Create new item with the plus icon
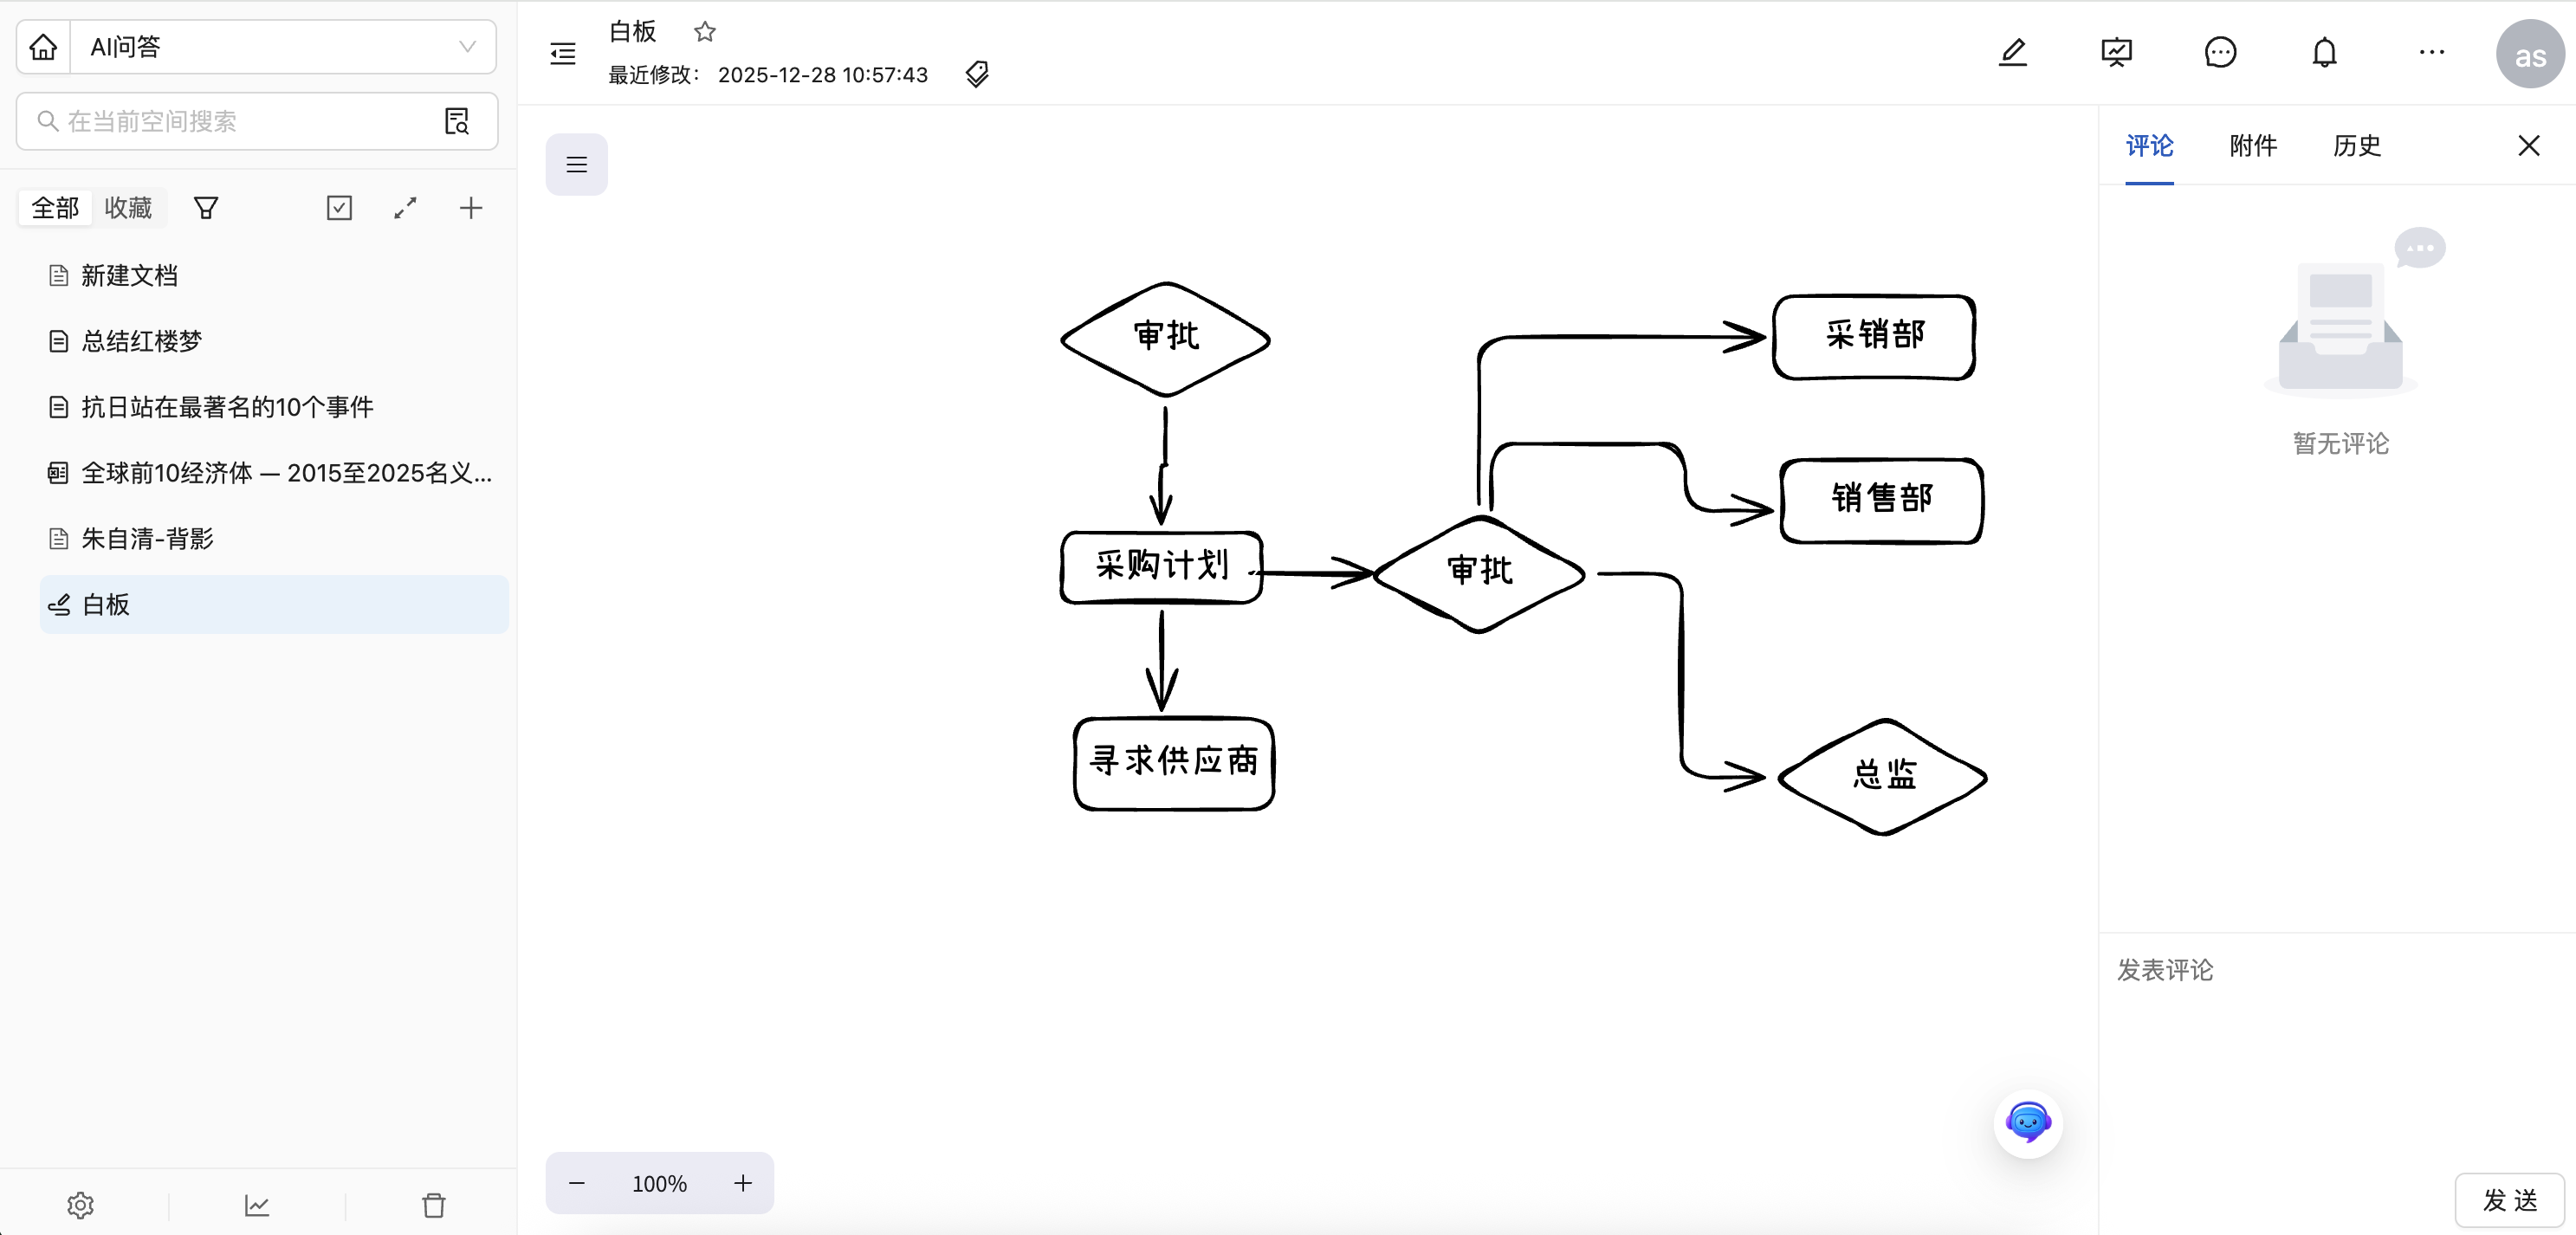This screenshot has width=2576, height=1235. point(471,207)
